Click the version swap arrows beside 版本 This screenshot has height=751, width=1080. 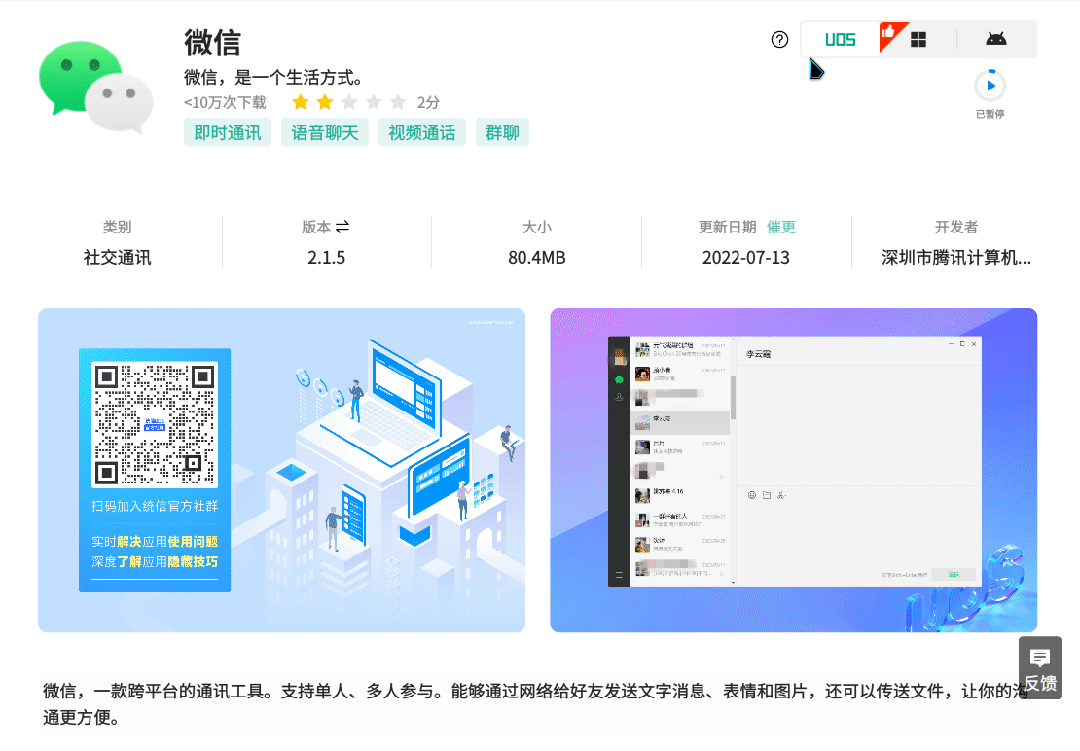[x=344, y=226]
